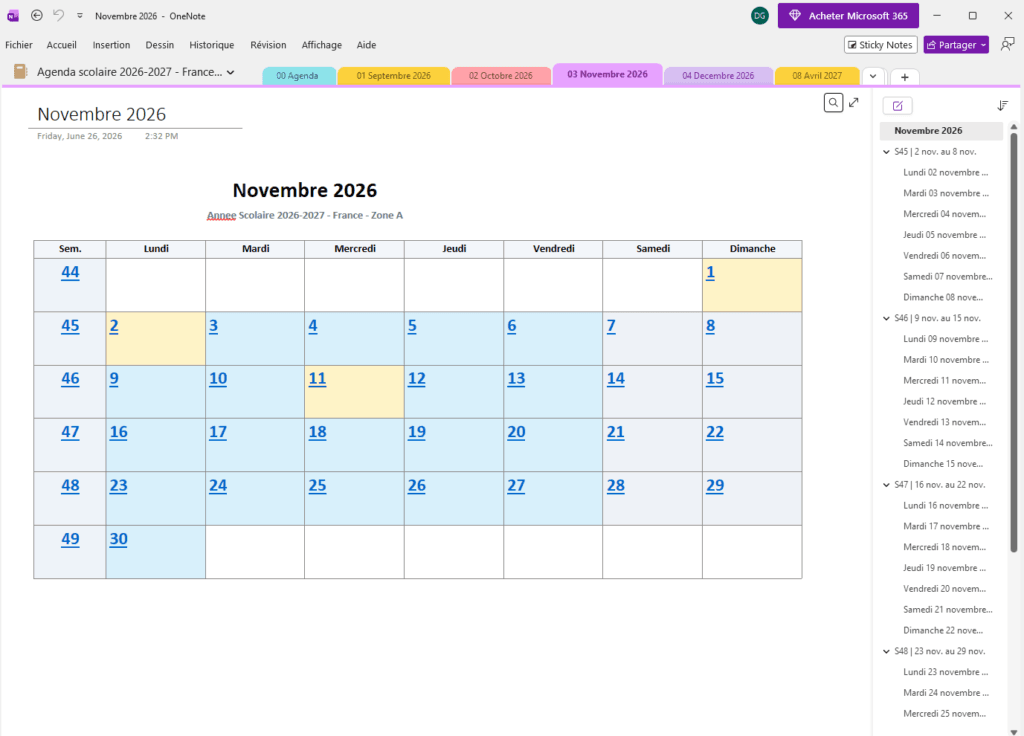Click Acheter Microsoft 365 button
Screen dimensions: 1024x736
coord(848,16)
